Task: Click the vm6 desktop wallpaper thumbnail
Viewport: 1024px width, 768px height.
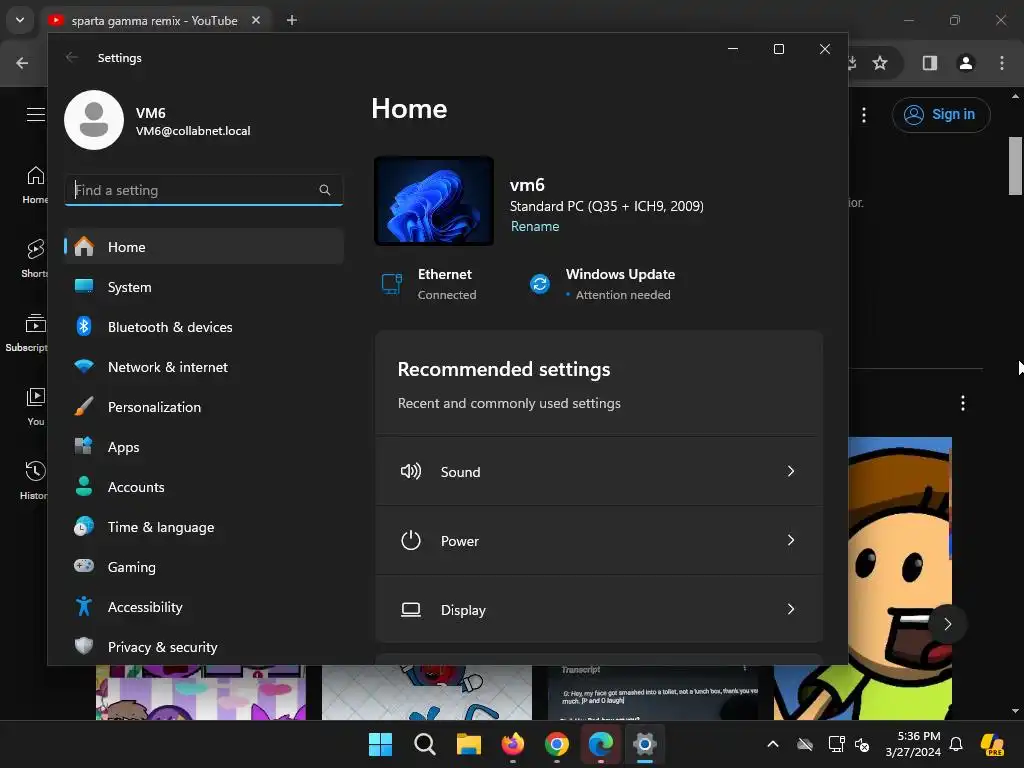Action: pos(434,201)
